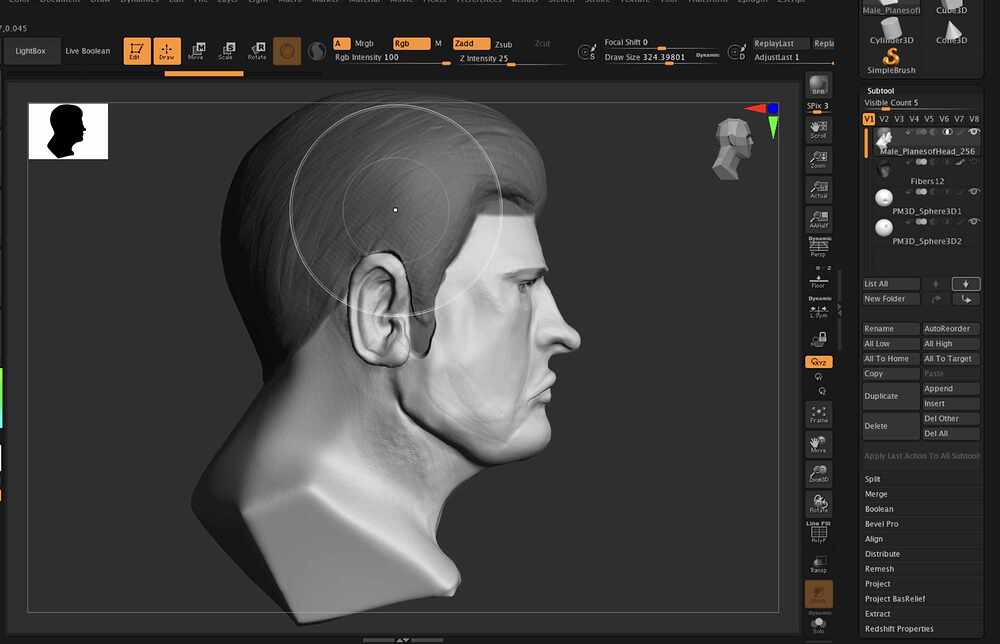Click the S focal shift symmetry icon
1000x644 pixels.
point(587,52)
